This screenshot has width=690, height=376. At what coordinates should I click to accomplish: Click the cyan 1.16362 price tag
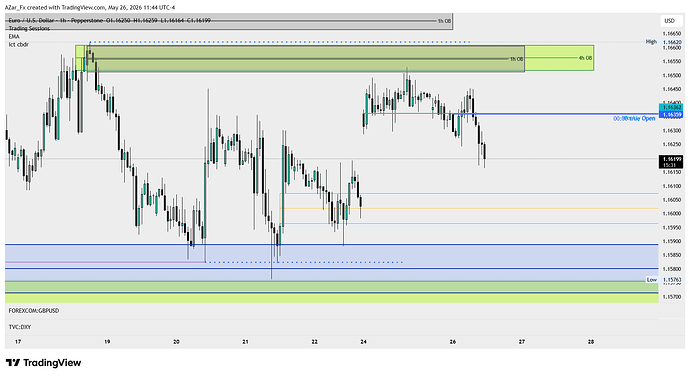(671, 107)
